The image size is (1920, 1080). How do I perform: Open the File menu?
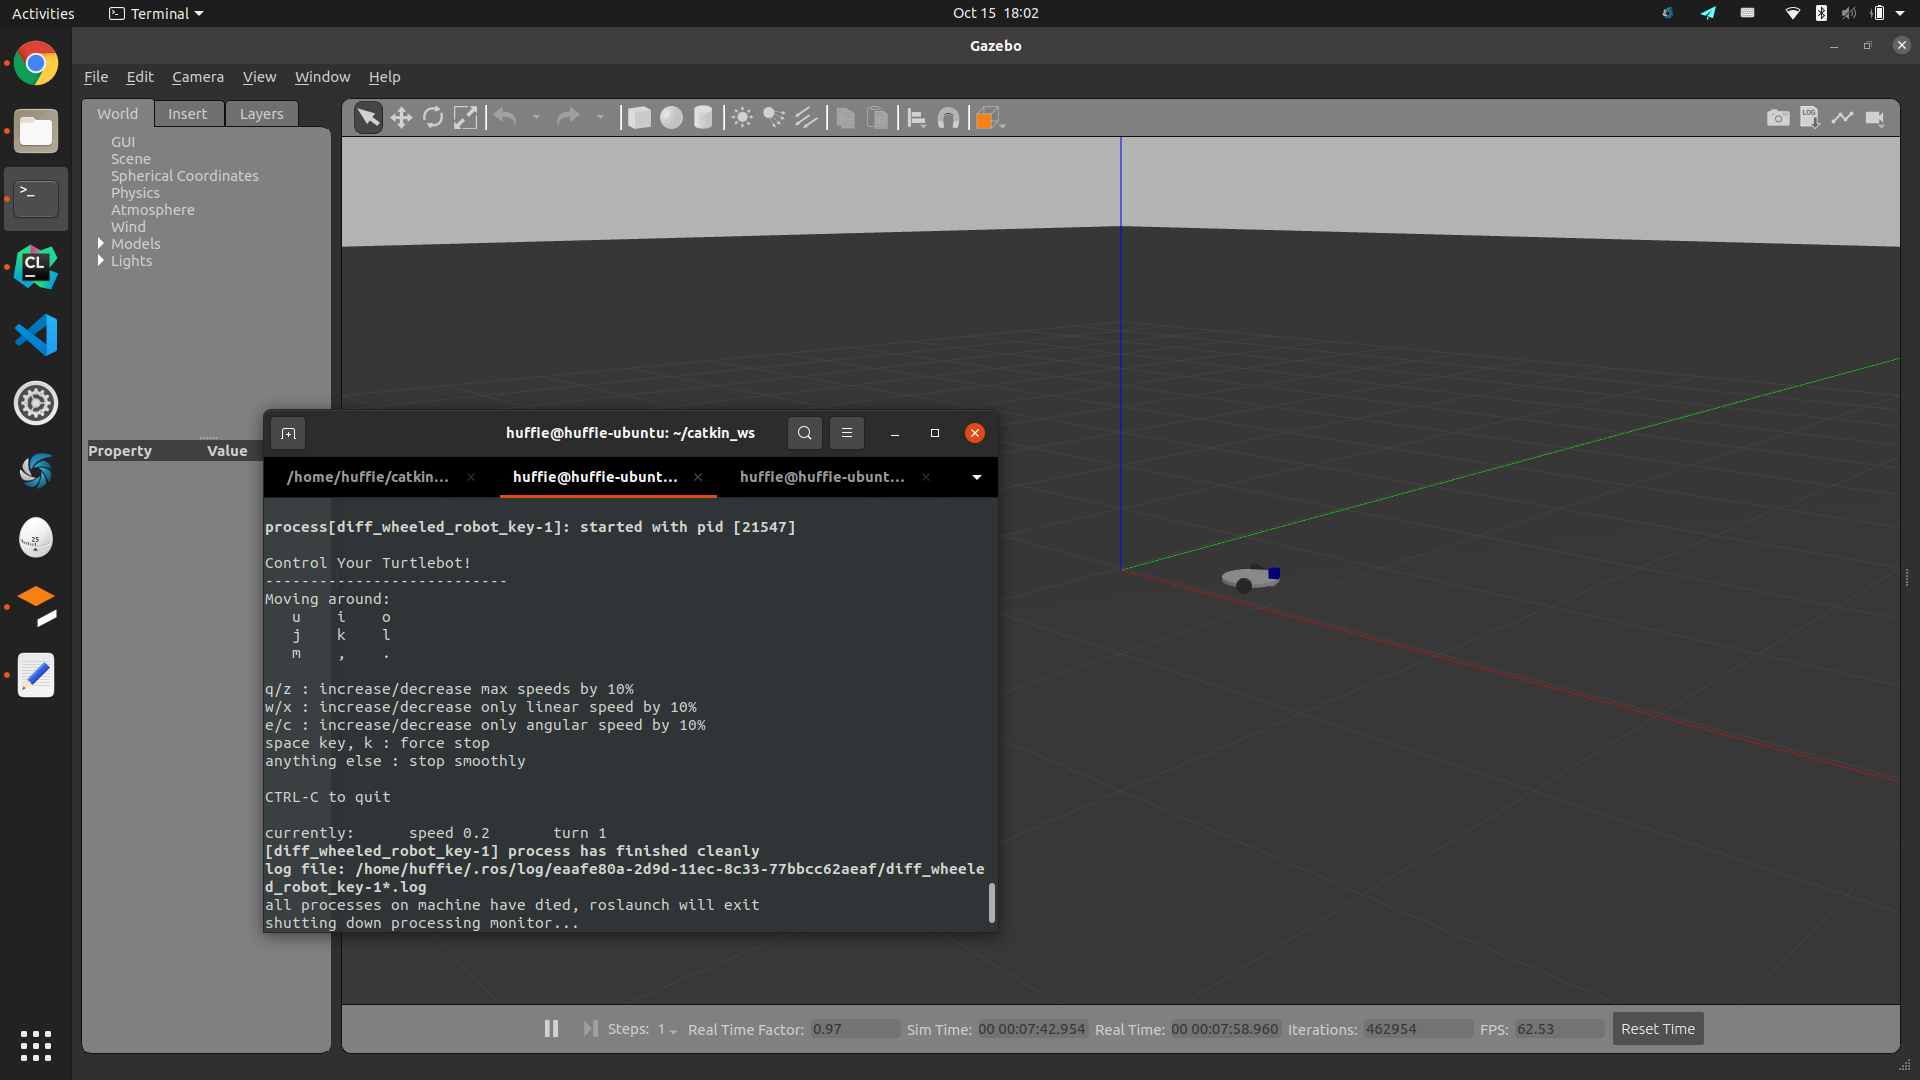96,77
